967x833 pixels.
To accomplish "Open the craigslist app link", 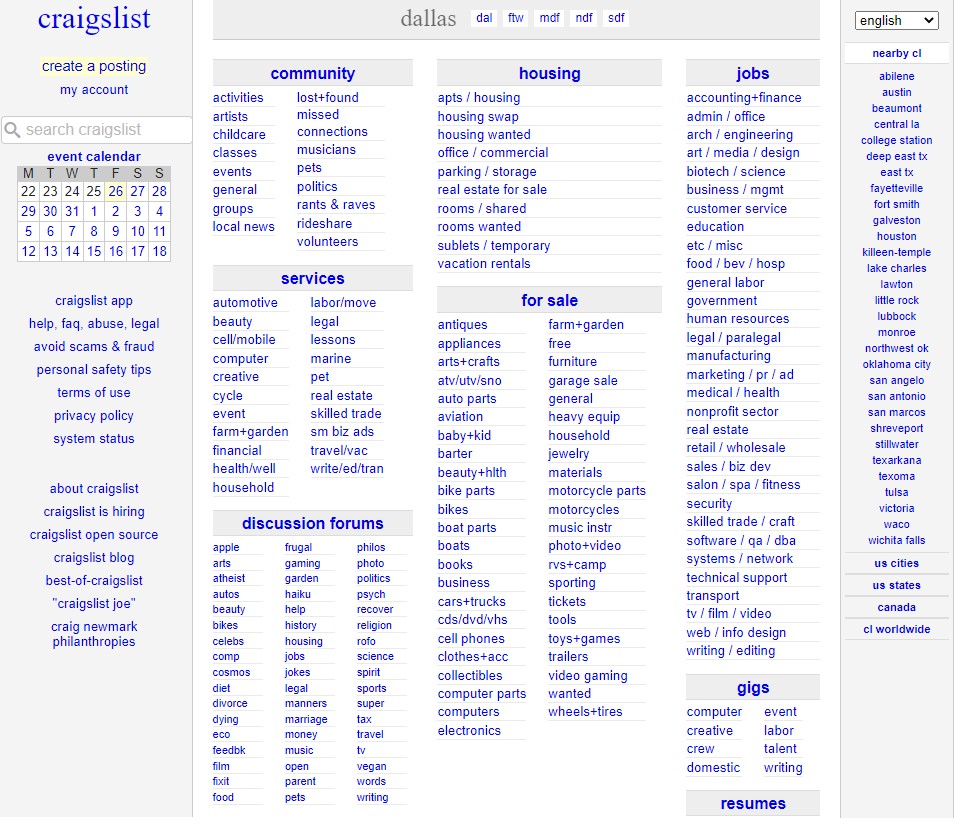I will 94,300.
